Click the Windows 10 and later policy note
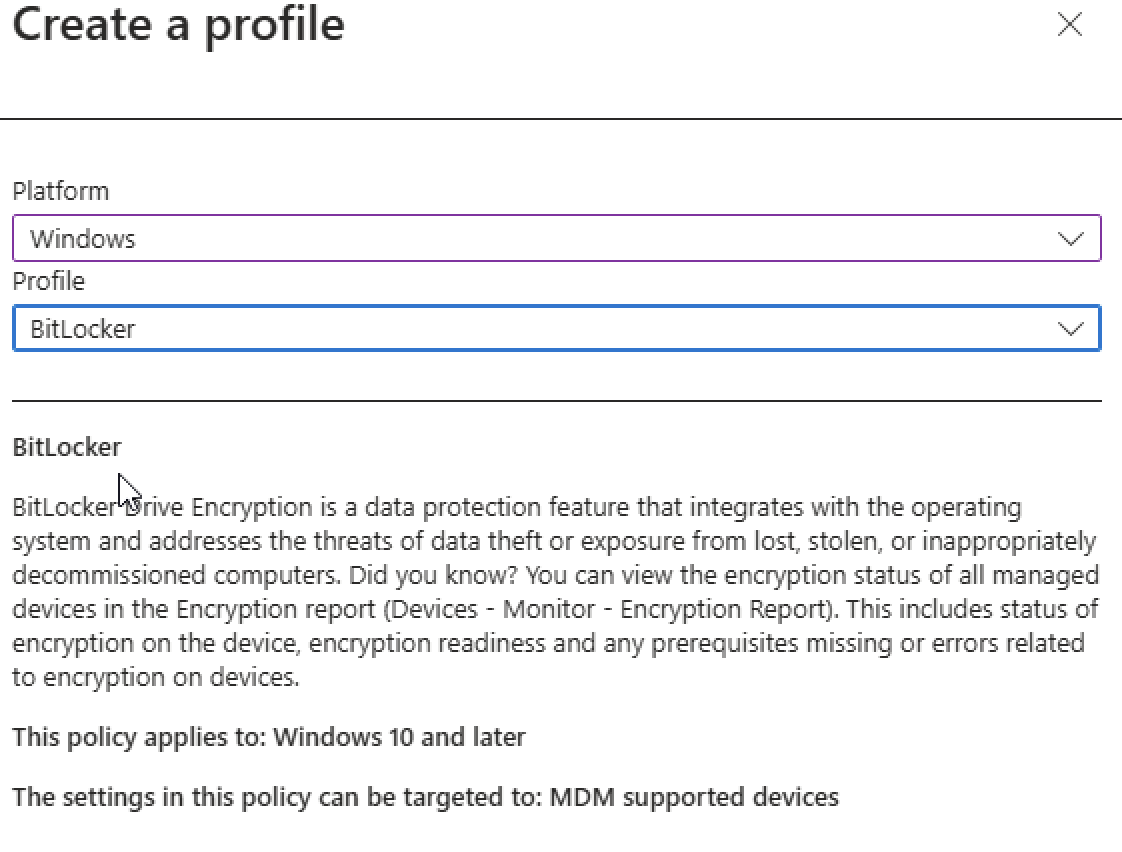 tap(270, 737)
